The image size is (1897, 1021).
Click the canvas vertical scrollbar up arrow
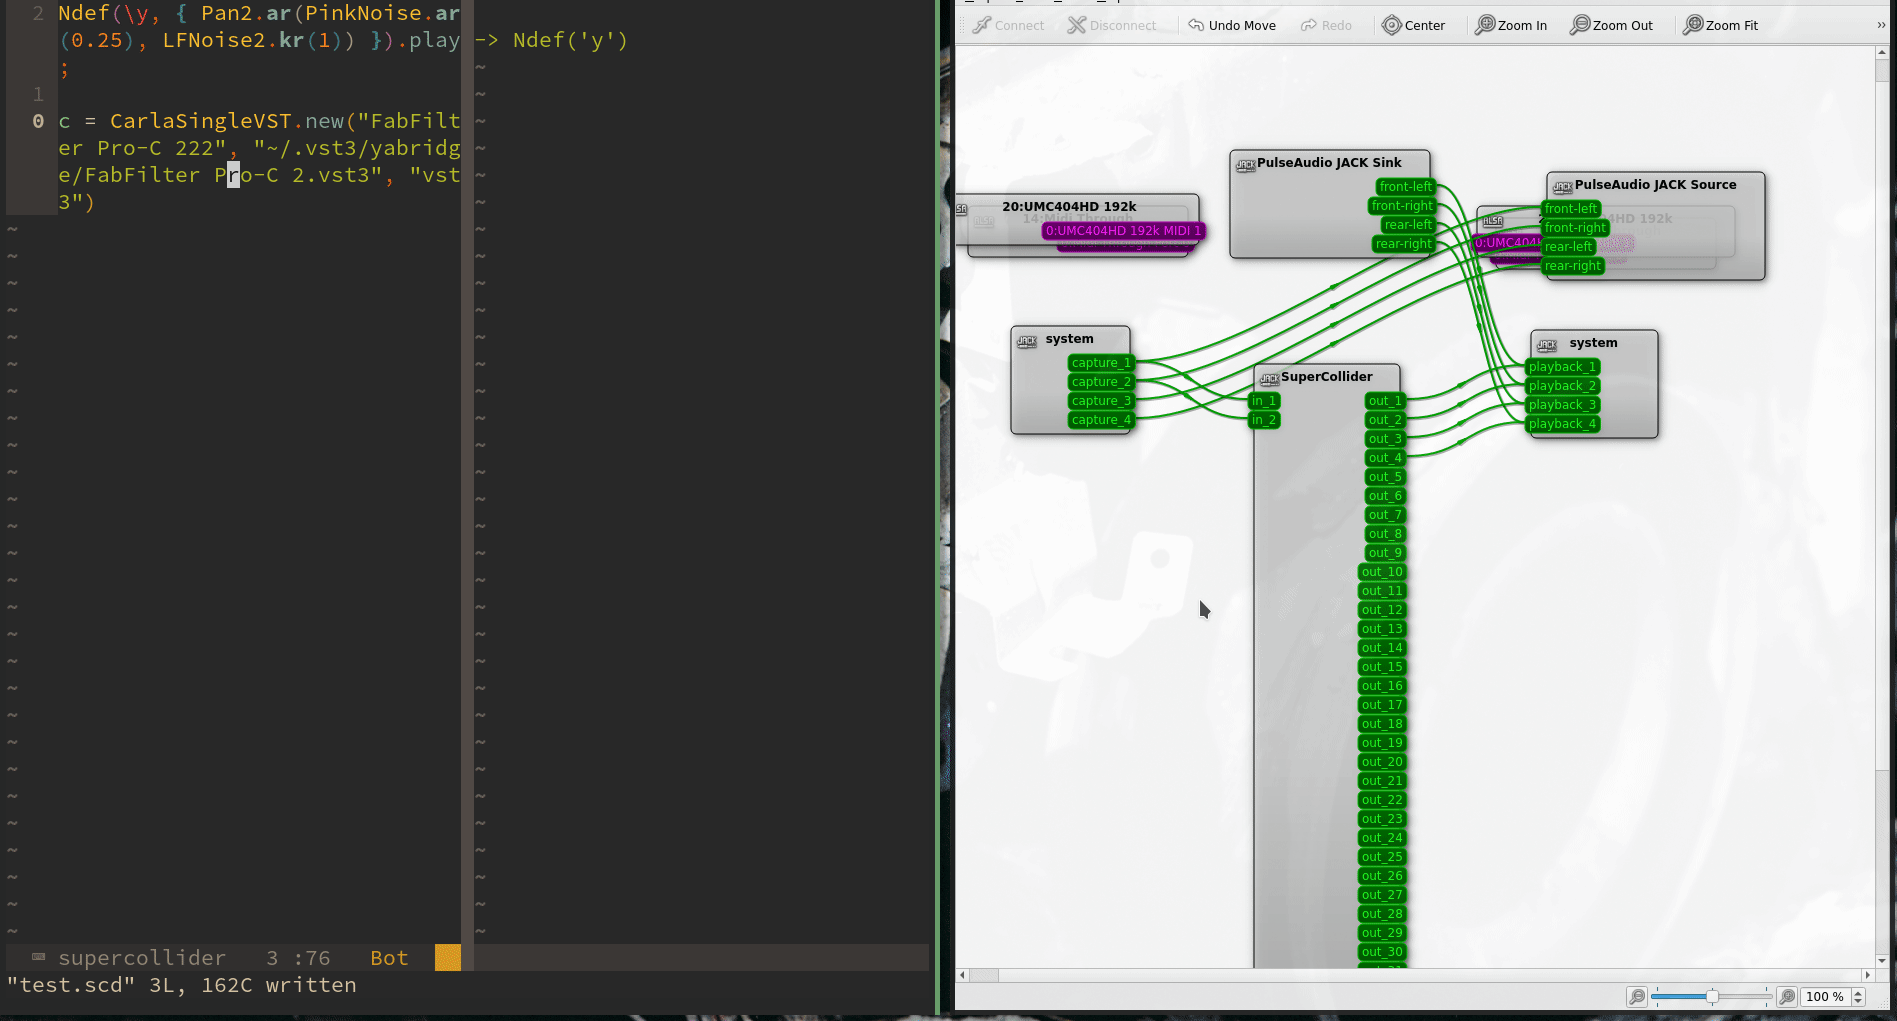pos(1882,52)
